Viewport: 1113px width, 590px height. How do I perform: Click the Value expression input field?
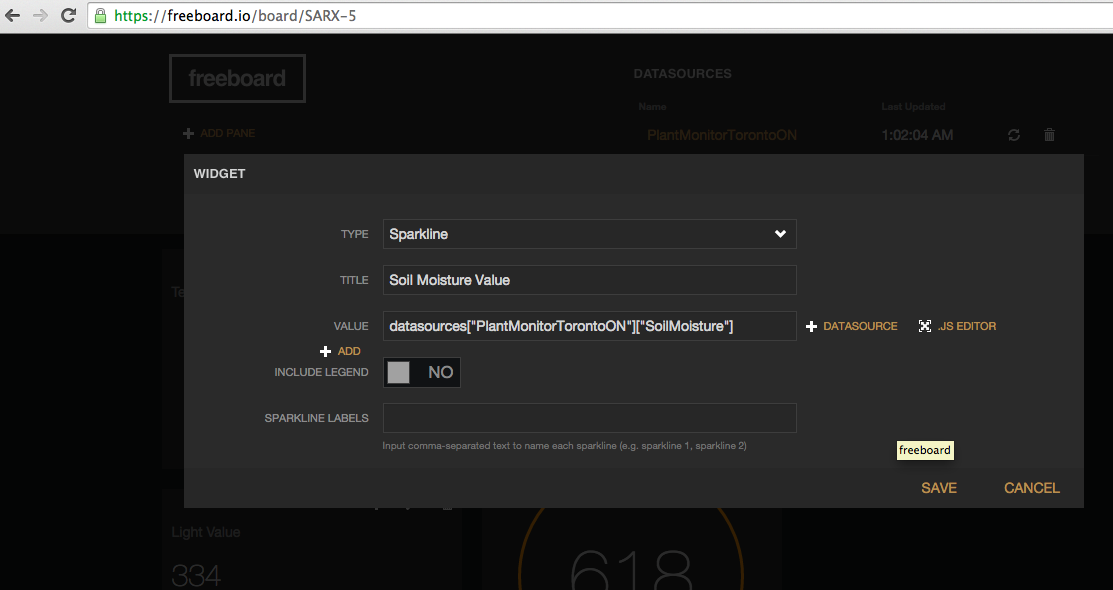pos(589,326)
